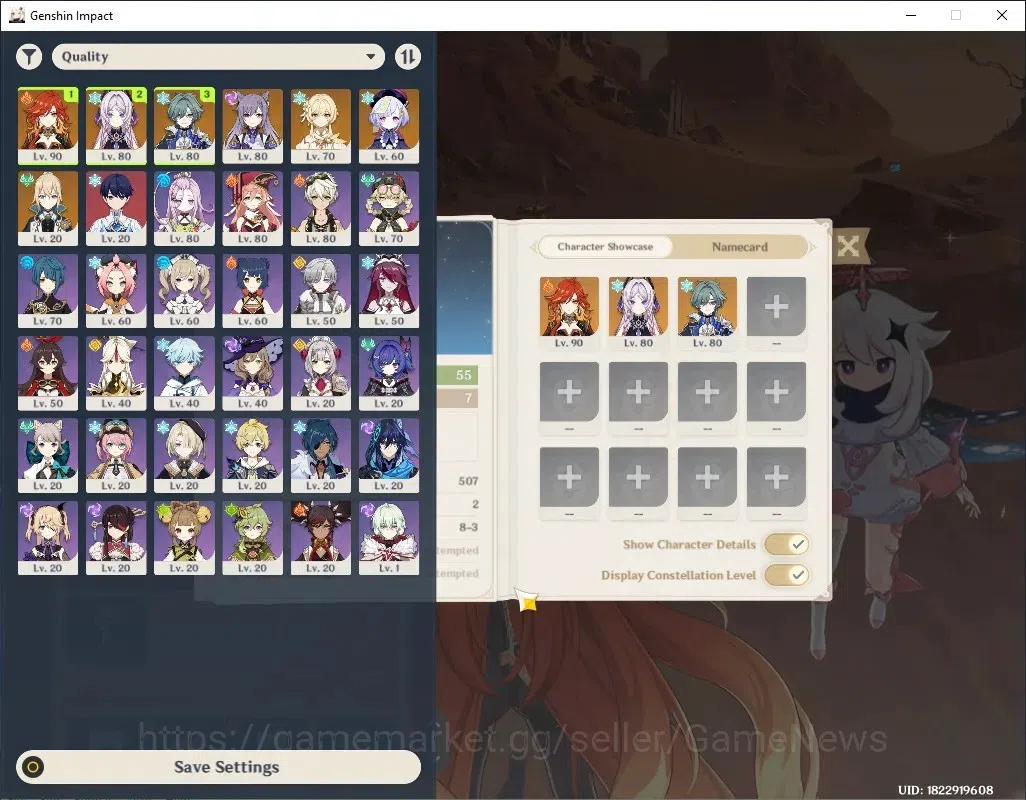Screen dimensions: 1026x800
Task: Pick Collei Lv. 20 with green hair
Action: point(252,538)
